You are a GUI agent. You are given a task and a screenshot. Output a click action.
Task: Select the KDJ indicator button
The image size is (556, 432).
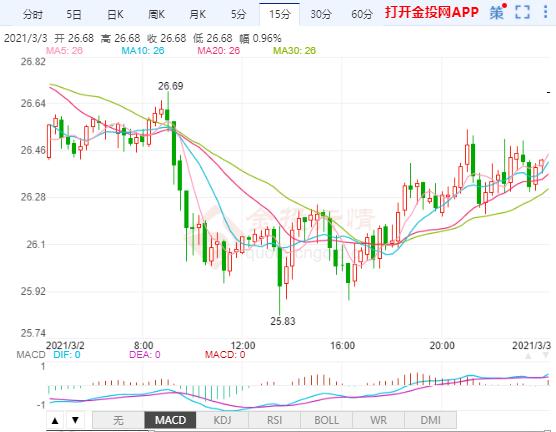tap(222, 420)
